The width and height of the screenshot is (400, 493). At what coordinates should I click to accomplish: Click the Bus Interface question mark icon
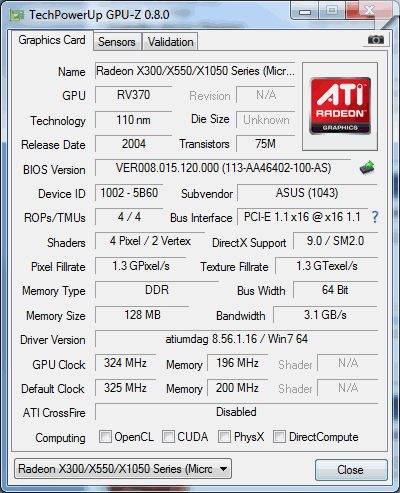[375, 217]
